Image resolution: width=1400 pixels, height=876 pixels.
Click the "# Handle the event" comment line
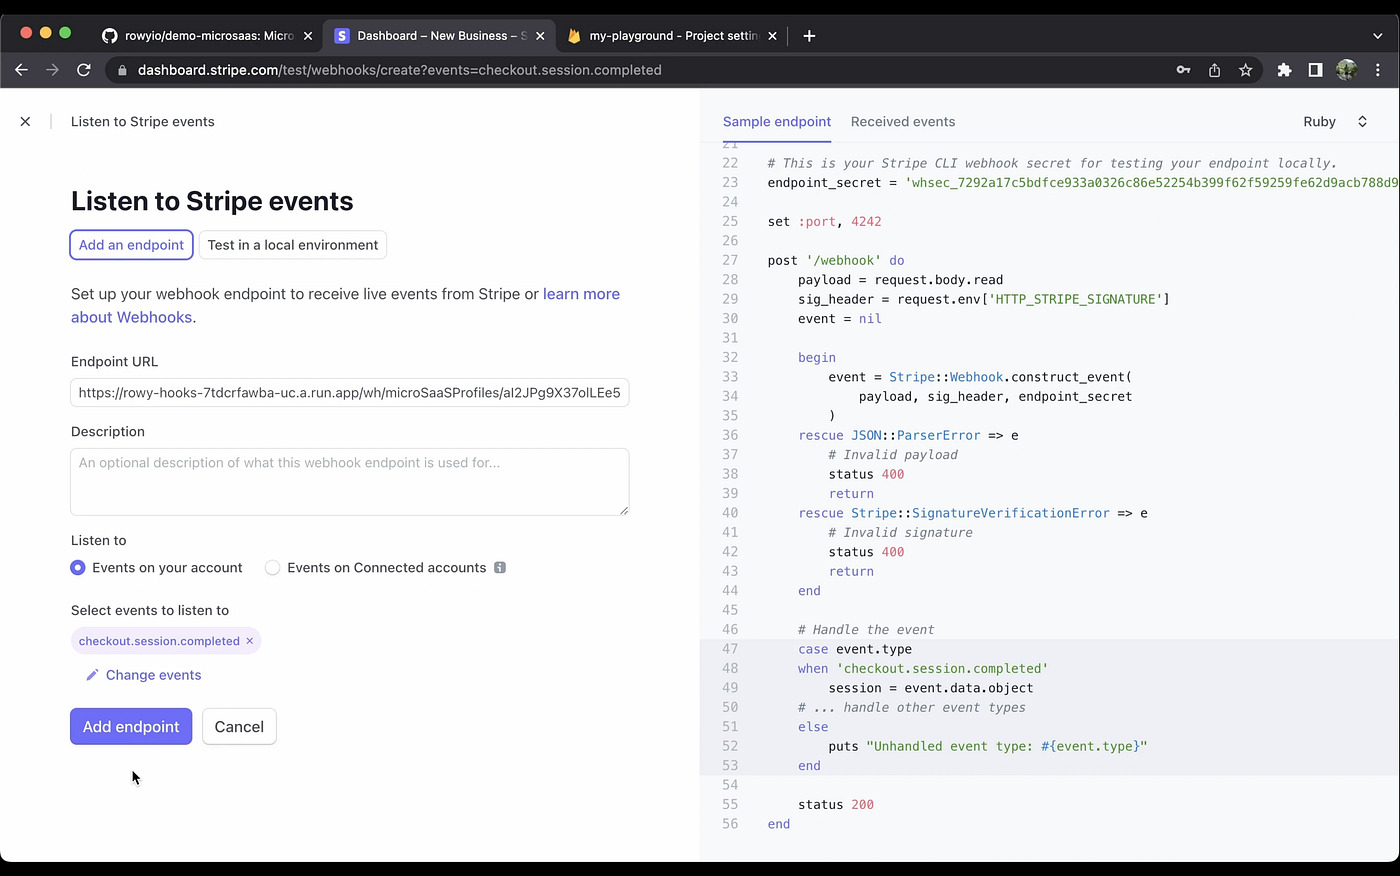click(x=866, y=630)
